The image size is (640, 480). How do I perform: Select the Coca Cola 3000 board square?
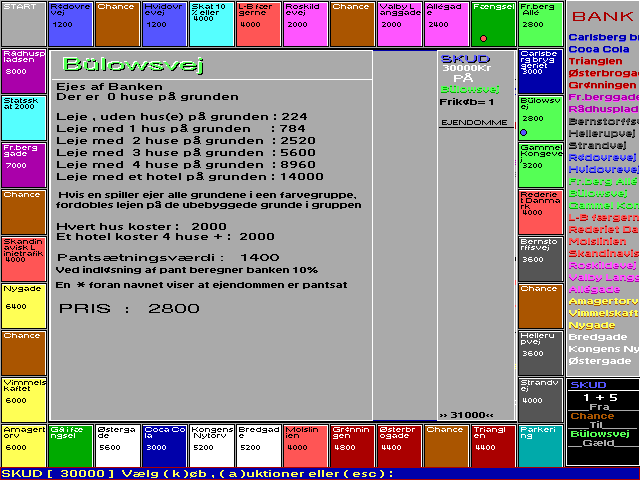pyautogui.click(x=164, y=446)
